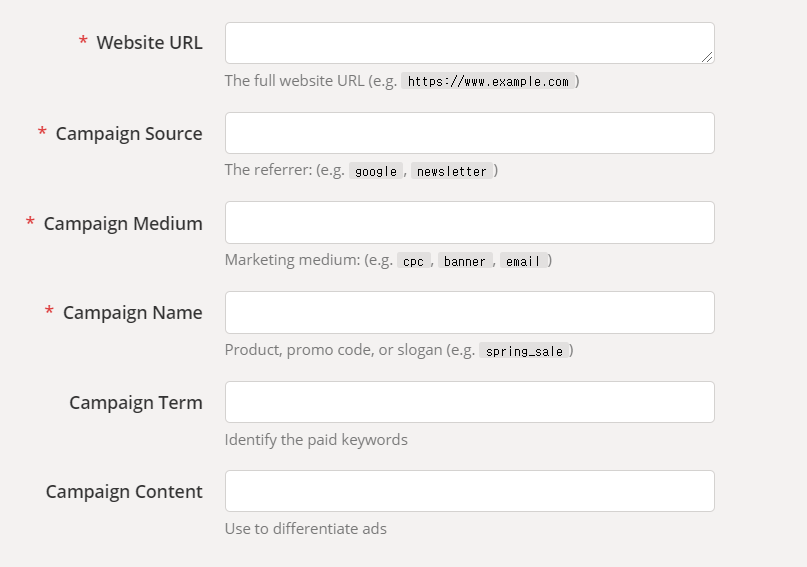
Task: Click the Website URL field label
Action: pyautogui.click(x=149, y=43)
